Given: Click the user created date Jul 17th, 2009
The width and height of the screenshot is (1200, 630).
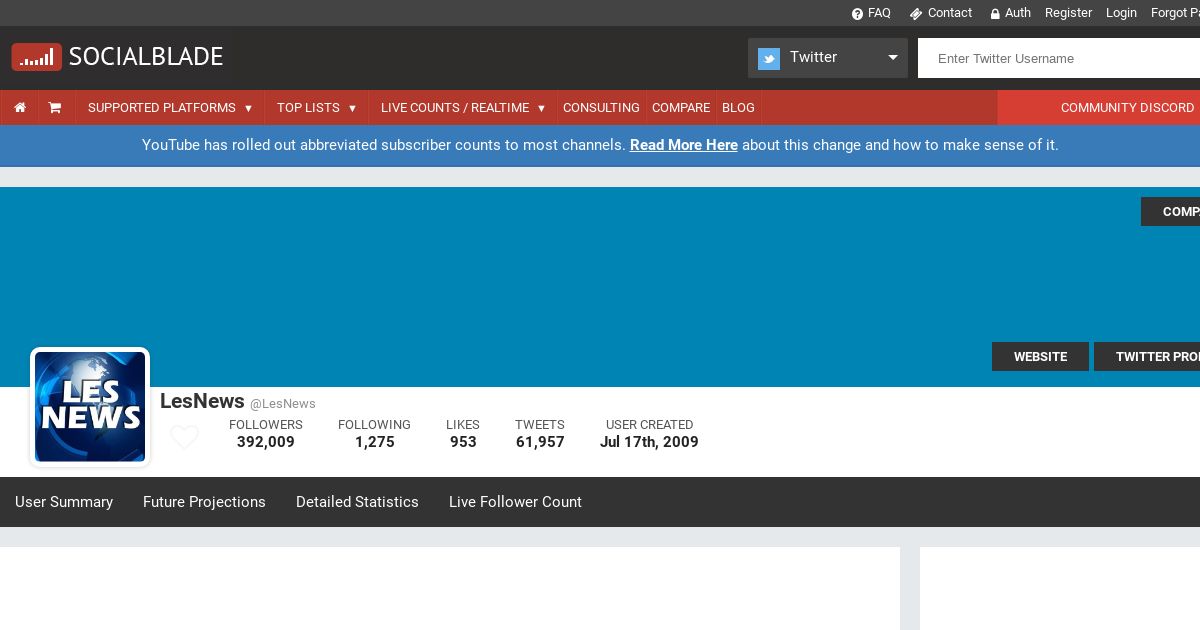Looking at the screenshot, I should pyautogui.click(x=649, y=442).
